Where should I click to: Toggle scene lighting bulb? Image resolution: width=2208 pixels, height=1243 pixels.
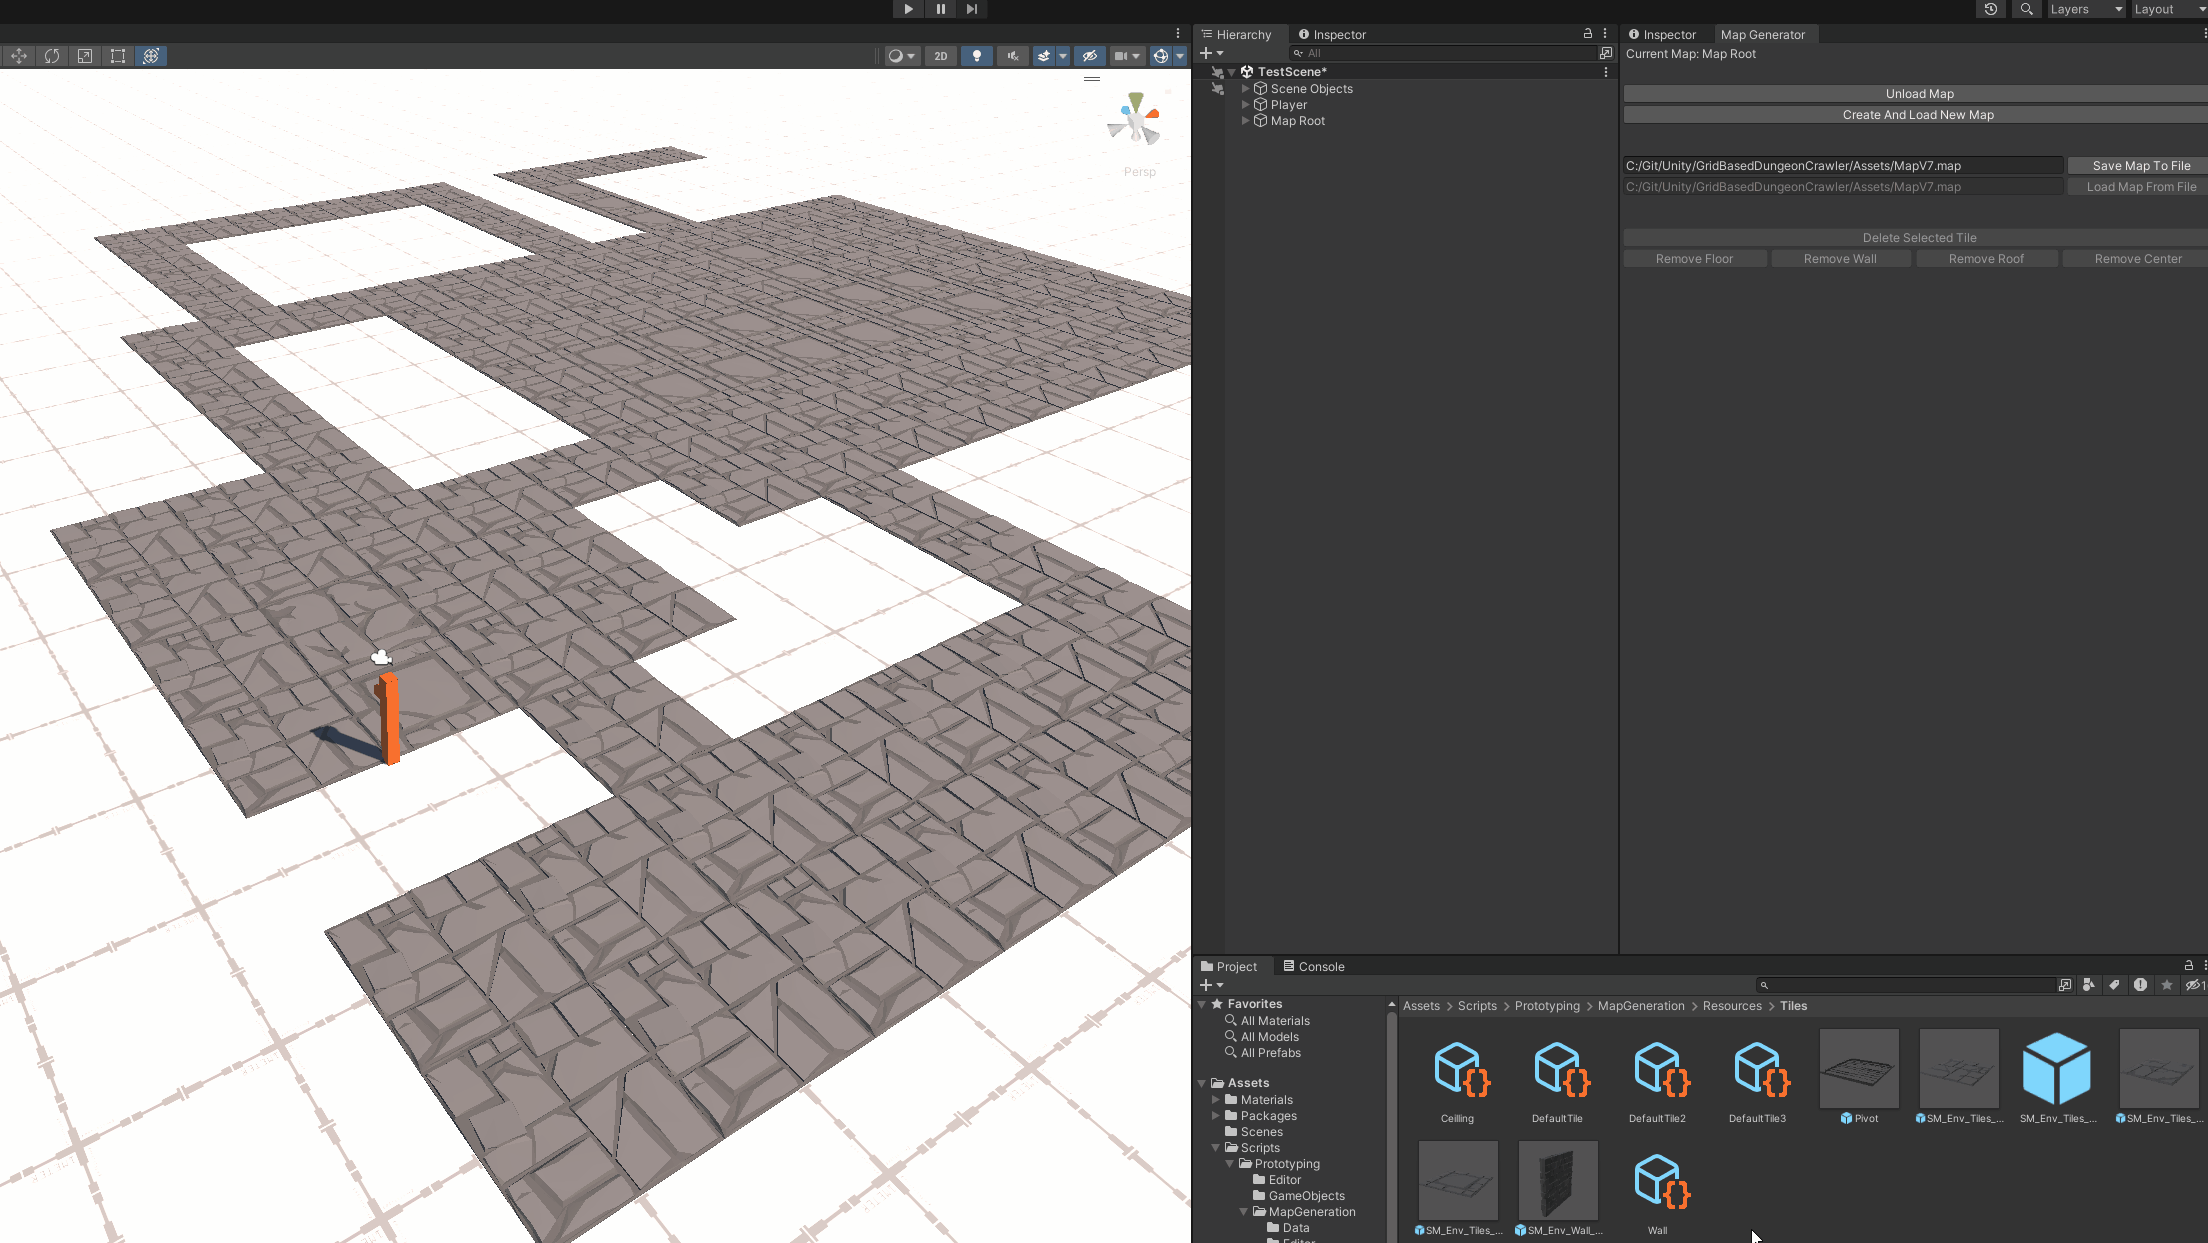click(976, 56)
